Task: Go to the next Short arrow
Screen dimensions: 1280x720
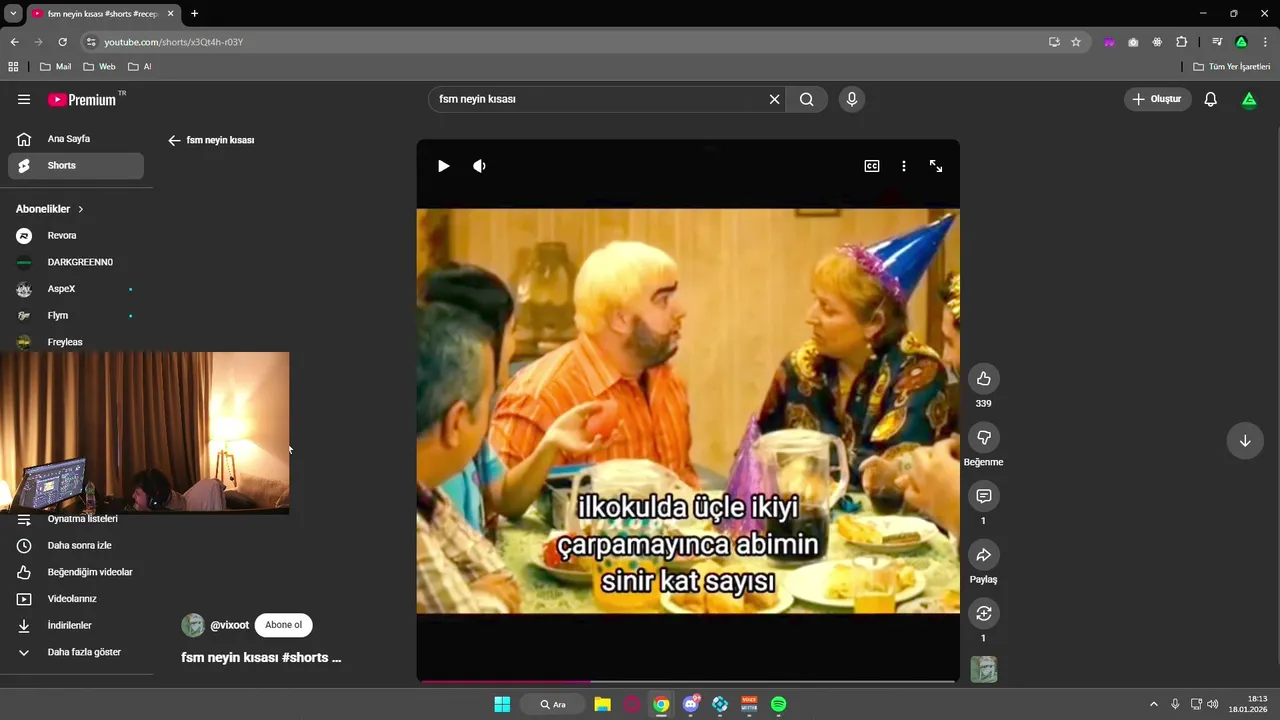Action: click(x=1245, y=441)
